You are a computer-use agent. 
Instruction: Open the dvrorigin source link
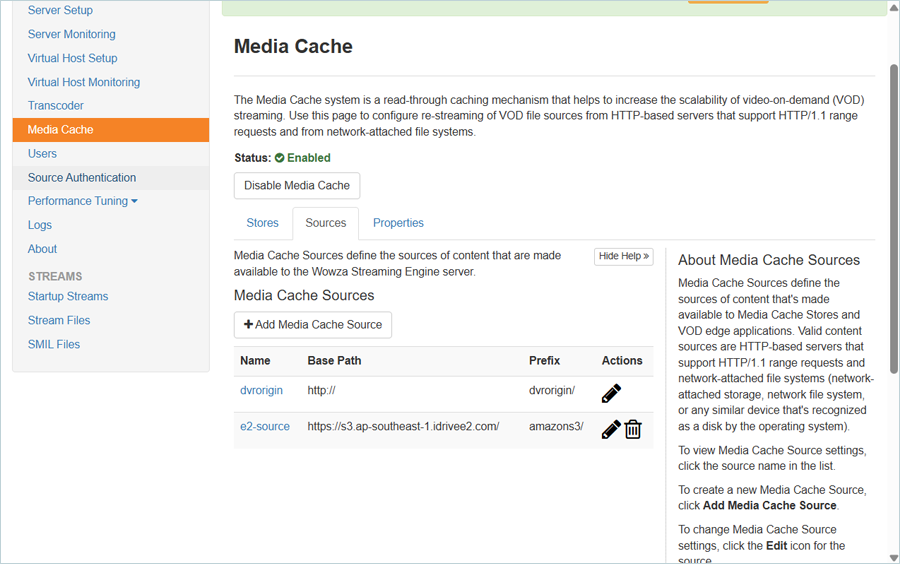261,391
